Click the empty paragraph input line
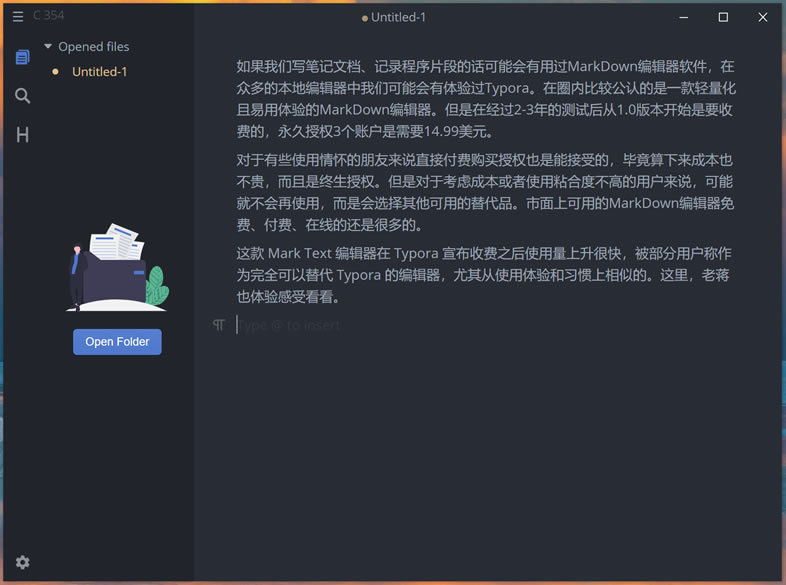The height and width of the screenshot is (585, 786). click(x=484, y=325)
